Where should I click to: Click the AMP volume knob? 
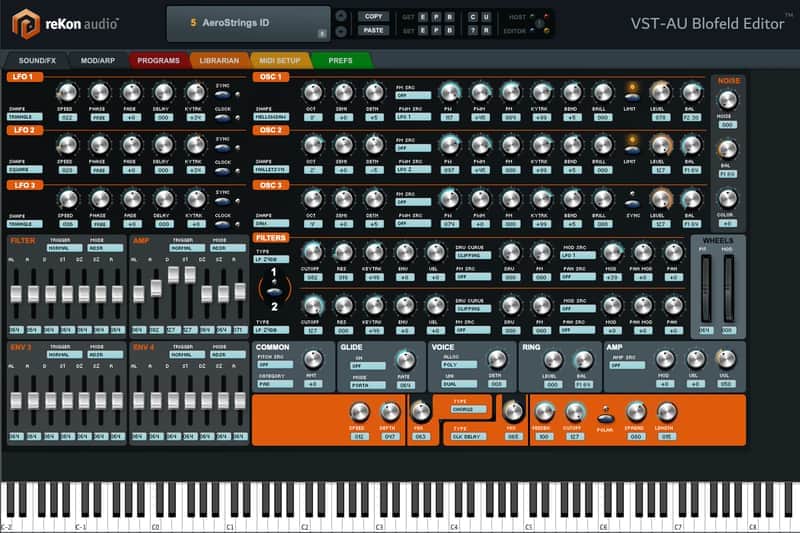tap(727, 360)
